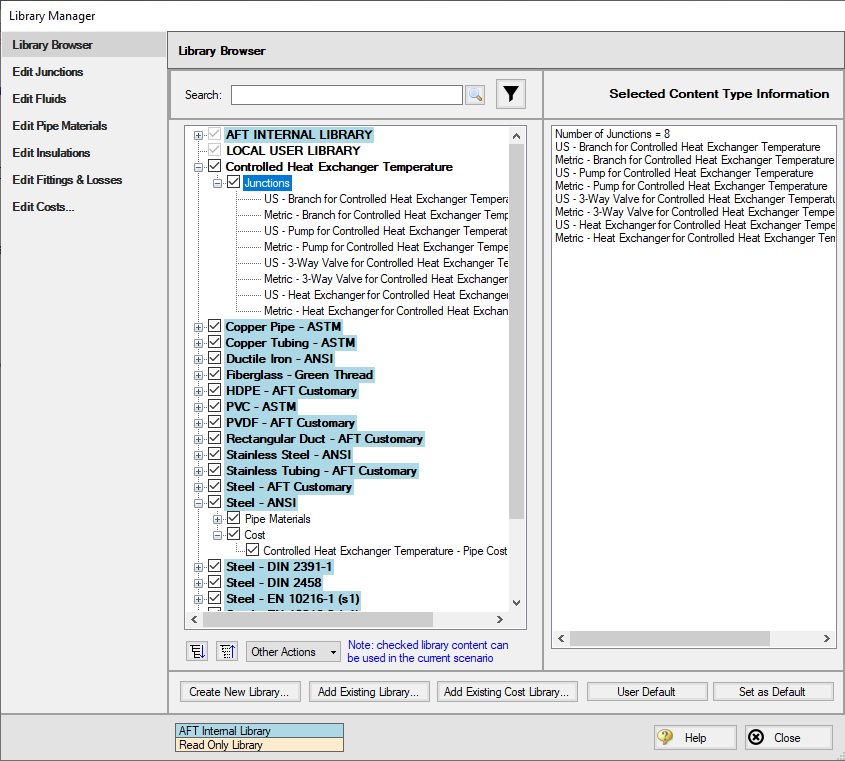The width and height of the screenshot is (845, 761).
Task: Collapse the Steel - ANSI node
Action: coord(199,503)
